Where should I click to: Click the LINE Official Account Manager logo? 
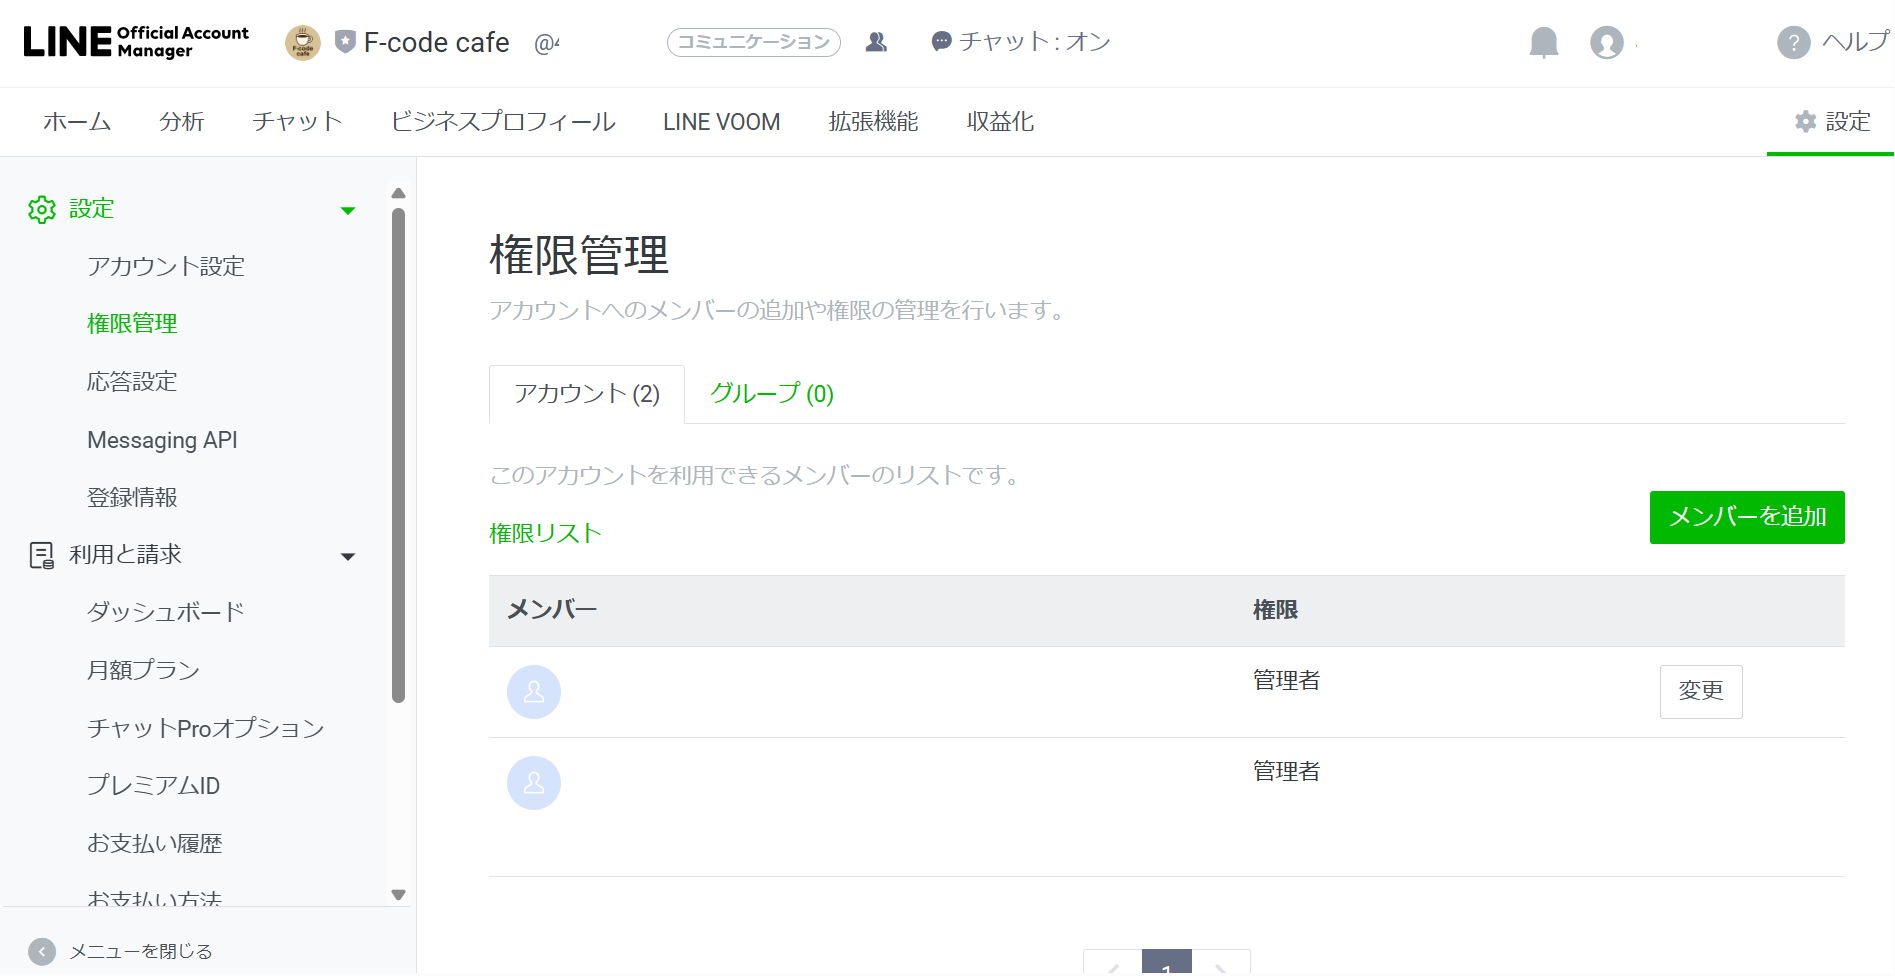(x=136, y=42)
